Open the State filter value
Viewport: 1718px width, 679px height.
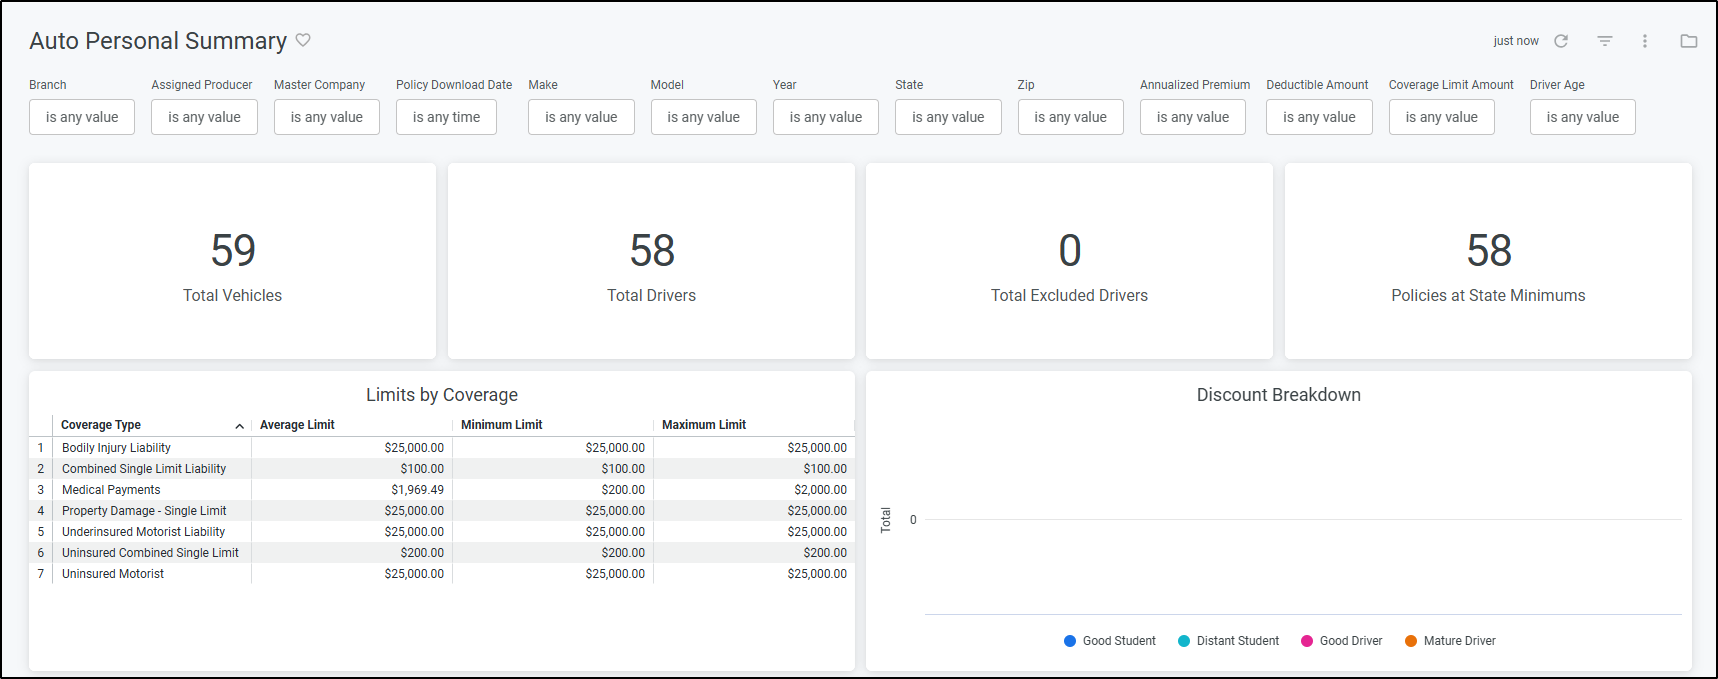(948, 117)
